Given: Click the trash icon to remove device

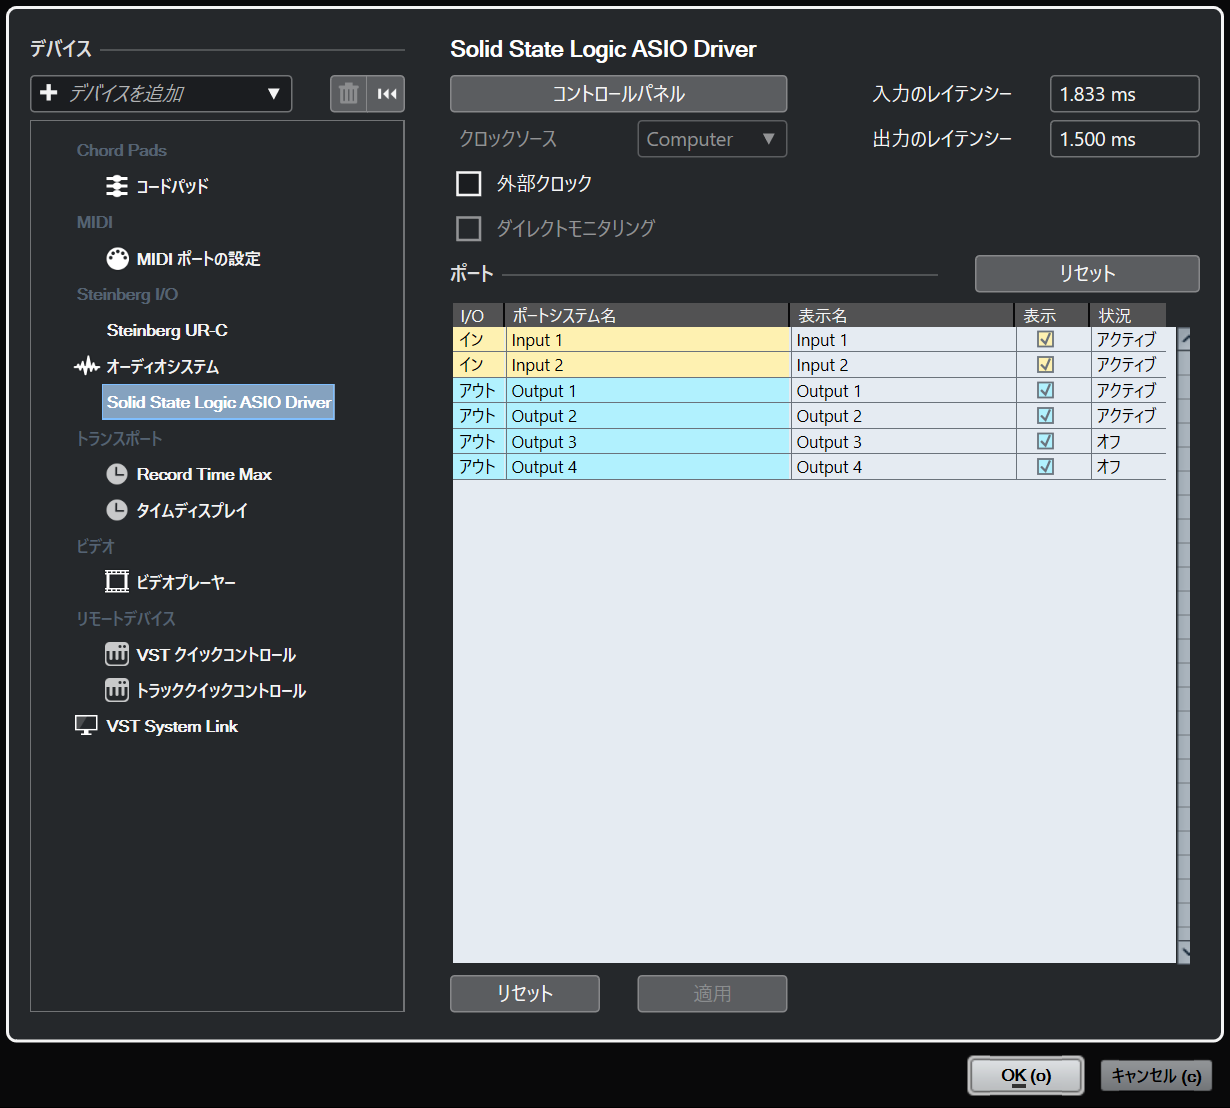Looking at the screenshot, I should pyautogui.click(x=348, y=94).
